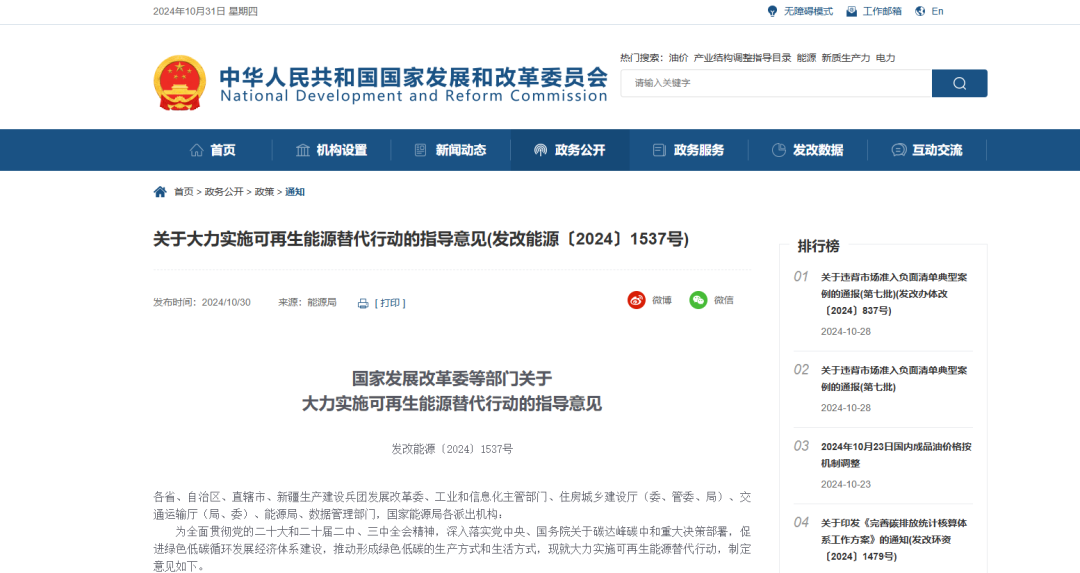The image size is (1080, 573).
Task: Click breadcrumb link 通知
Action: click(x=295, y=191)
